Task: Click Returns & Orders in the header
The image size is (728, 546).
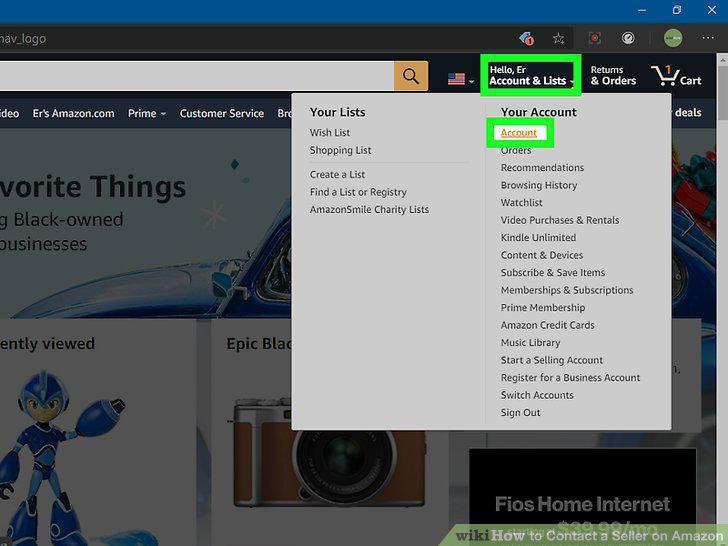Action: click(x=613, y=76)
